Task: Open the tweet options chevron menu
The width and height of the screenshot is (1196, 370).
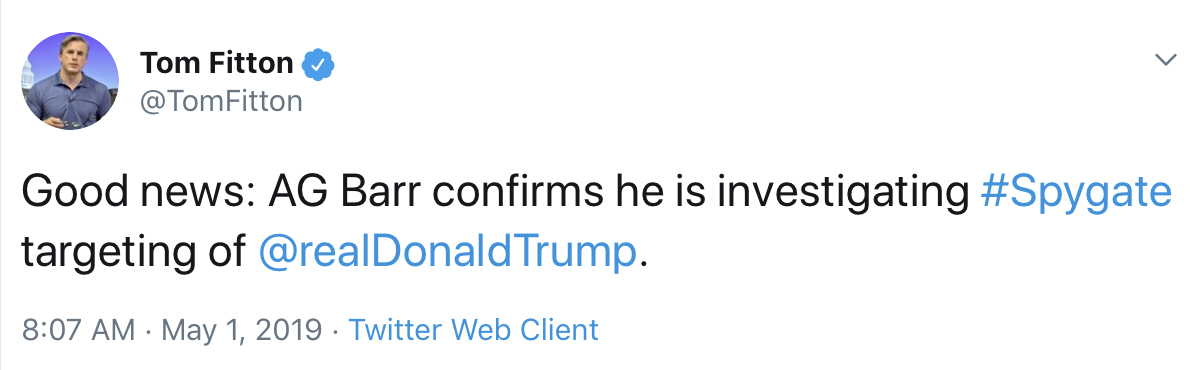Action: (1165, 60)
